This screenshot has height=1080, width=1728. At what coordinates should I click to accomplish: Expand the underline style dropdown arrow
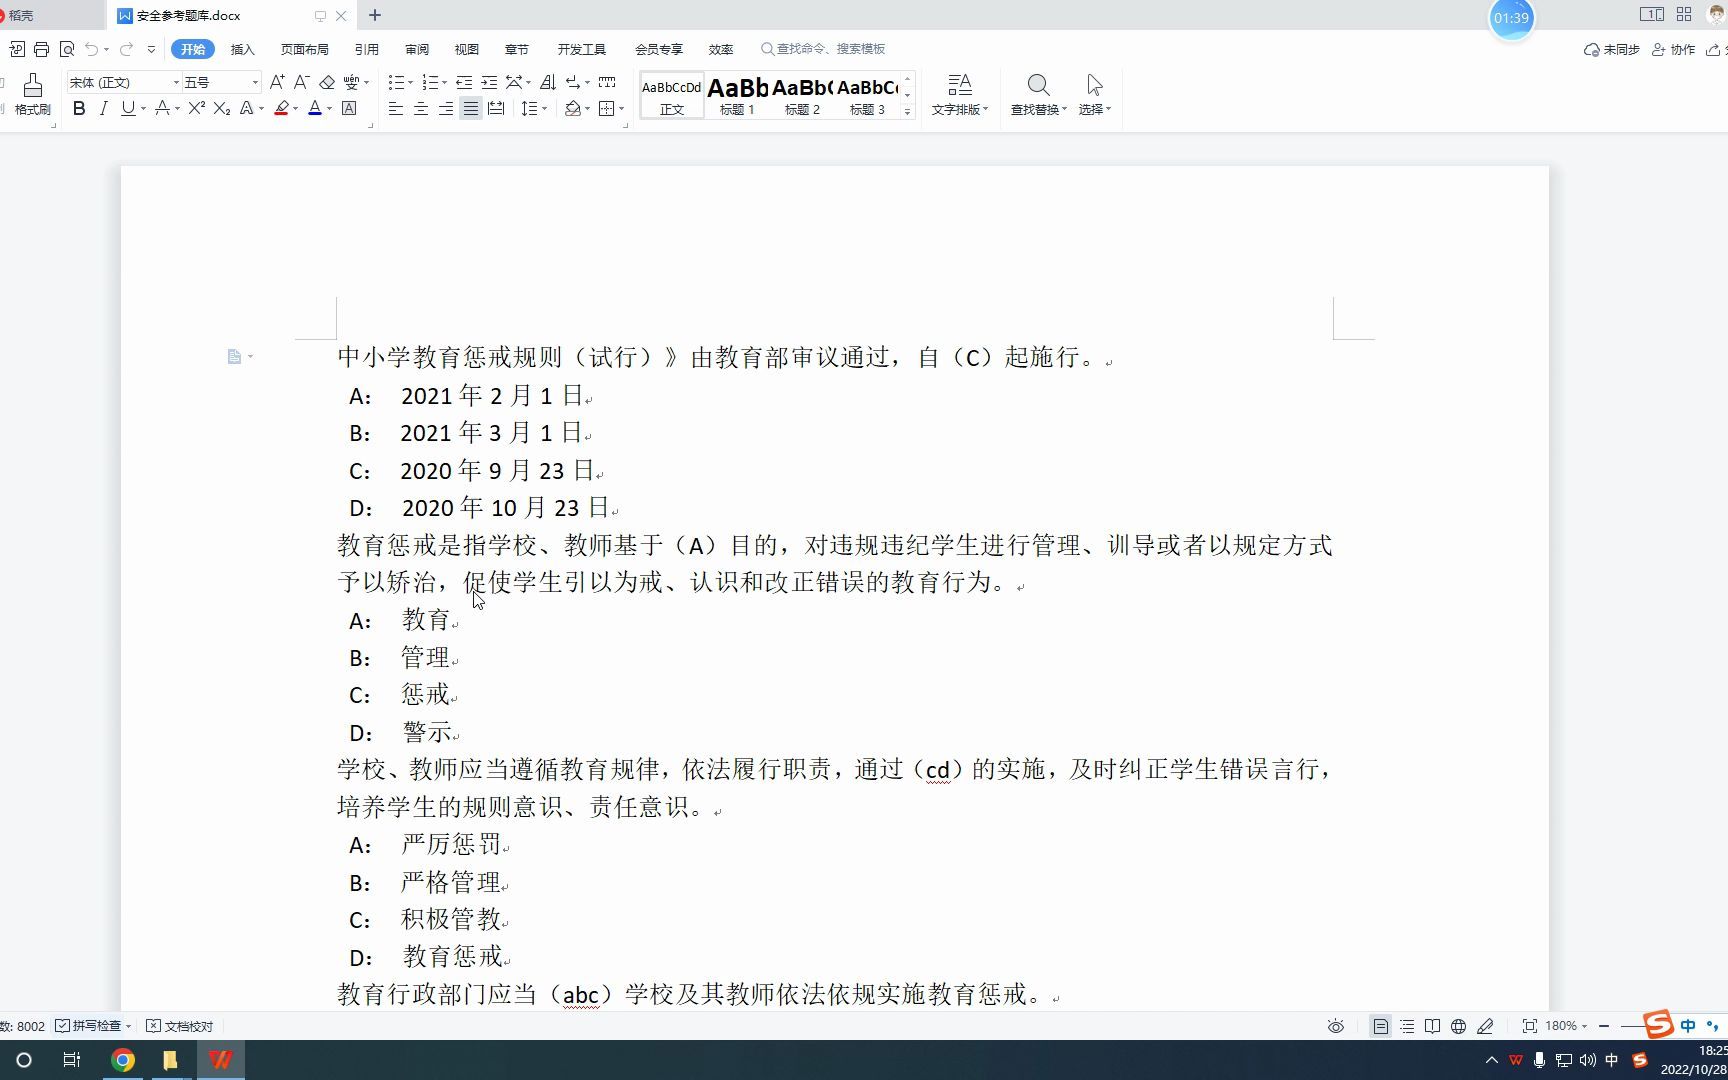point(143,109)
